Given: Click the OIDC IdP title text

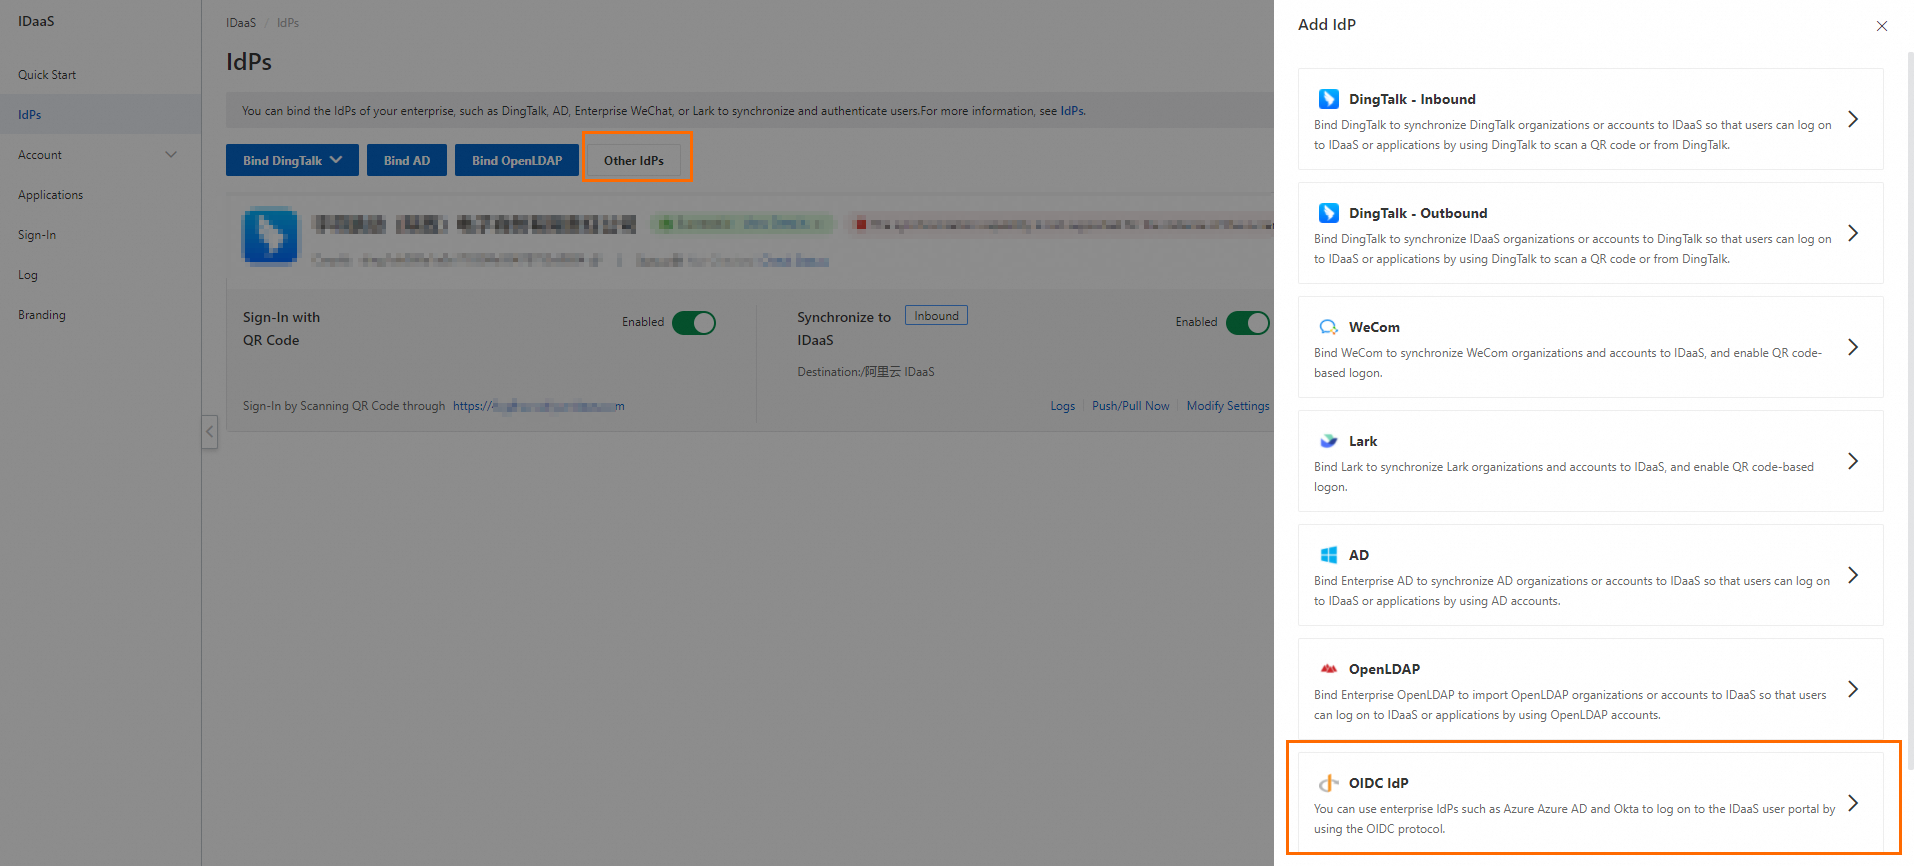Looking at the screenshot, I should pyautogui.click(x=1378, y=783).
